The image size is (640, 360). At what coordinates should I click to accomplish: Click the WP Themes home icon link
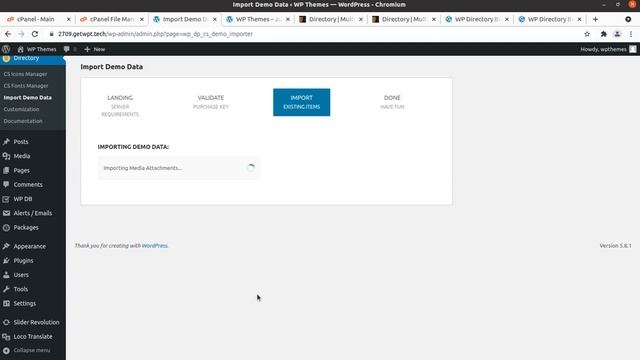pyautogui.click(x=36, y=49)
